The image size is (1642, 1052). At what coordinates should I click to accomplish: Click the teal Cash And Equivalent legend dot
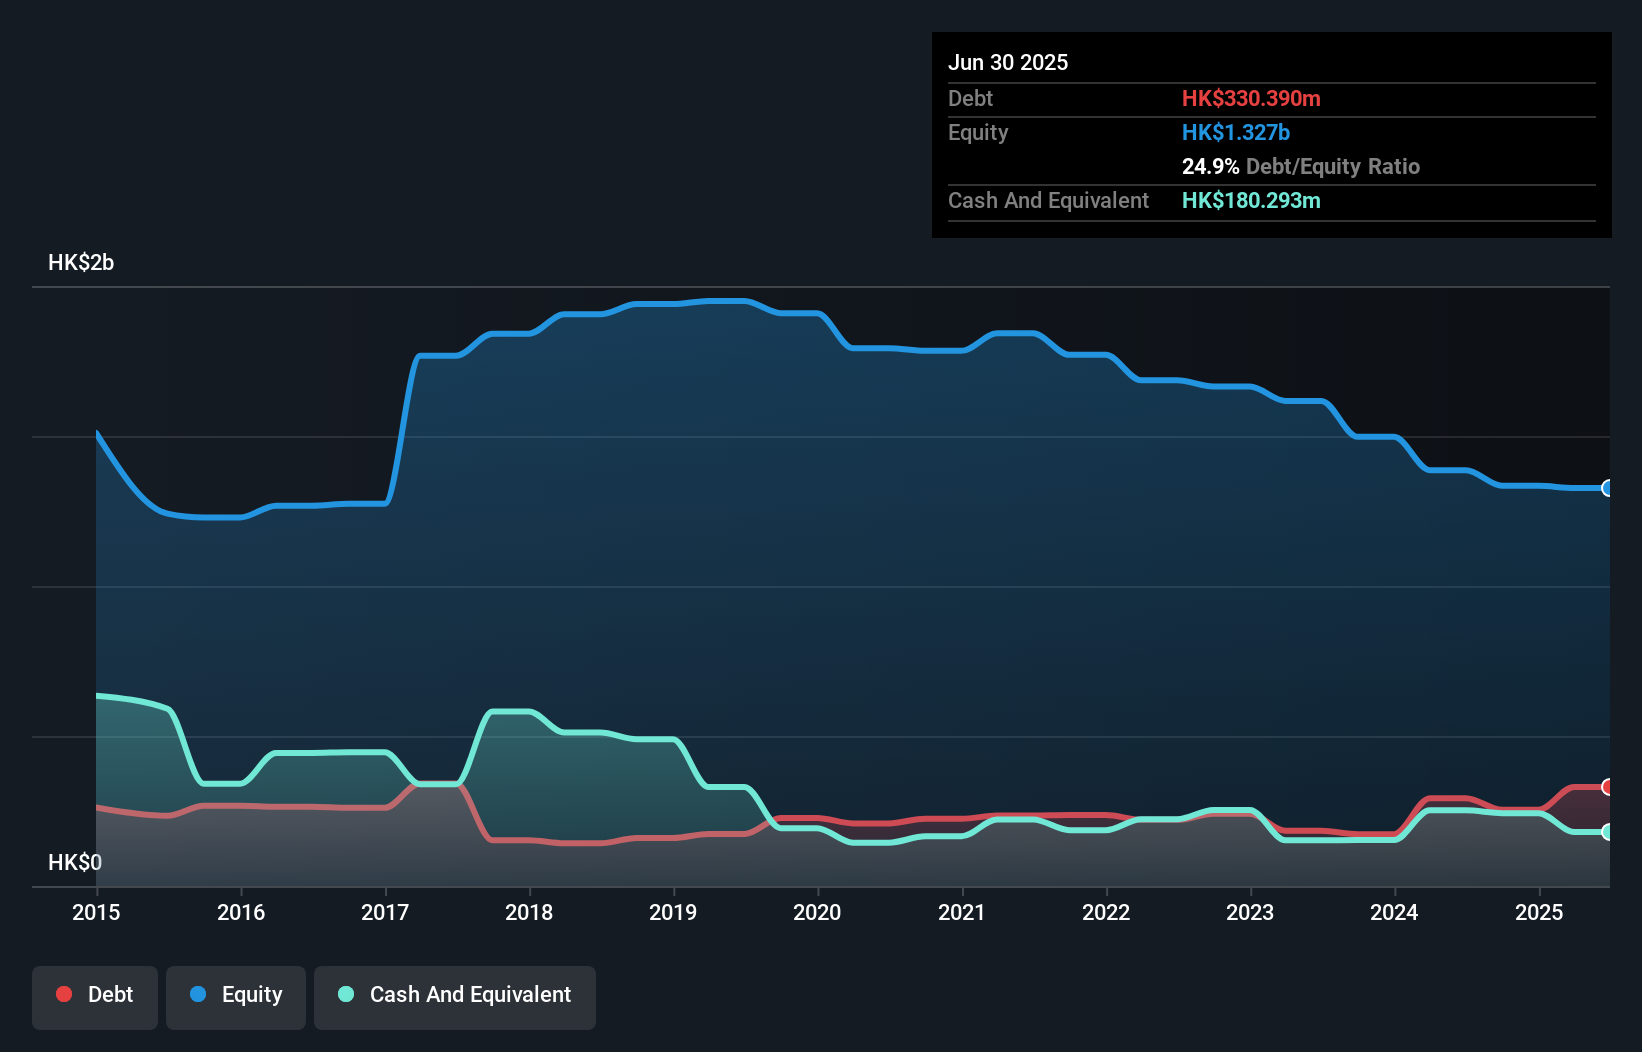coord(346,994)
